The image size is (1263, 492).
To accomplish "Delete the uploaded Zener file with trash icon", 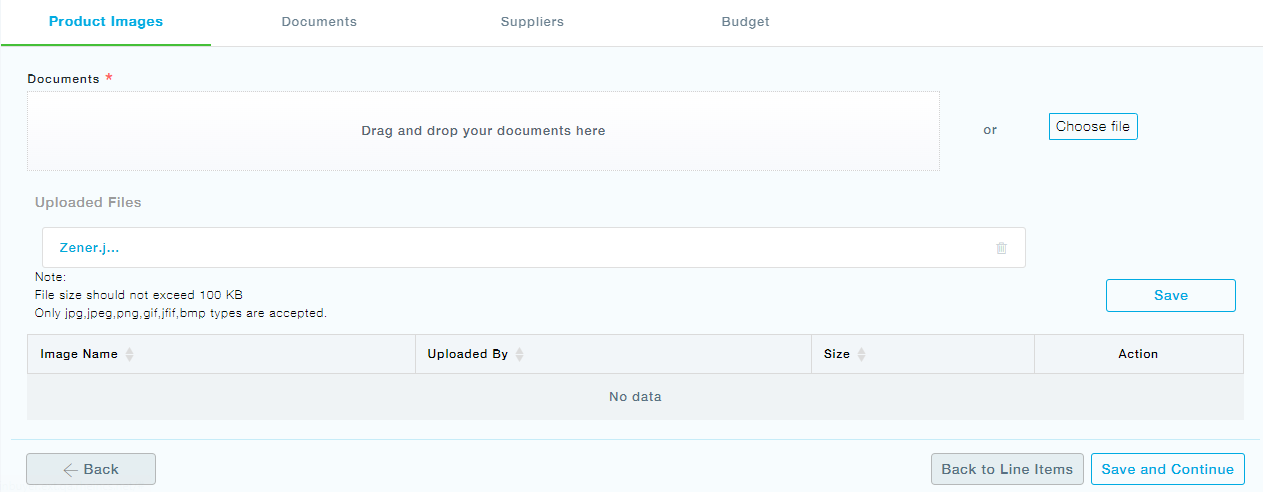I will pos(1001,248).
